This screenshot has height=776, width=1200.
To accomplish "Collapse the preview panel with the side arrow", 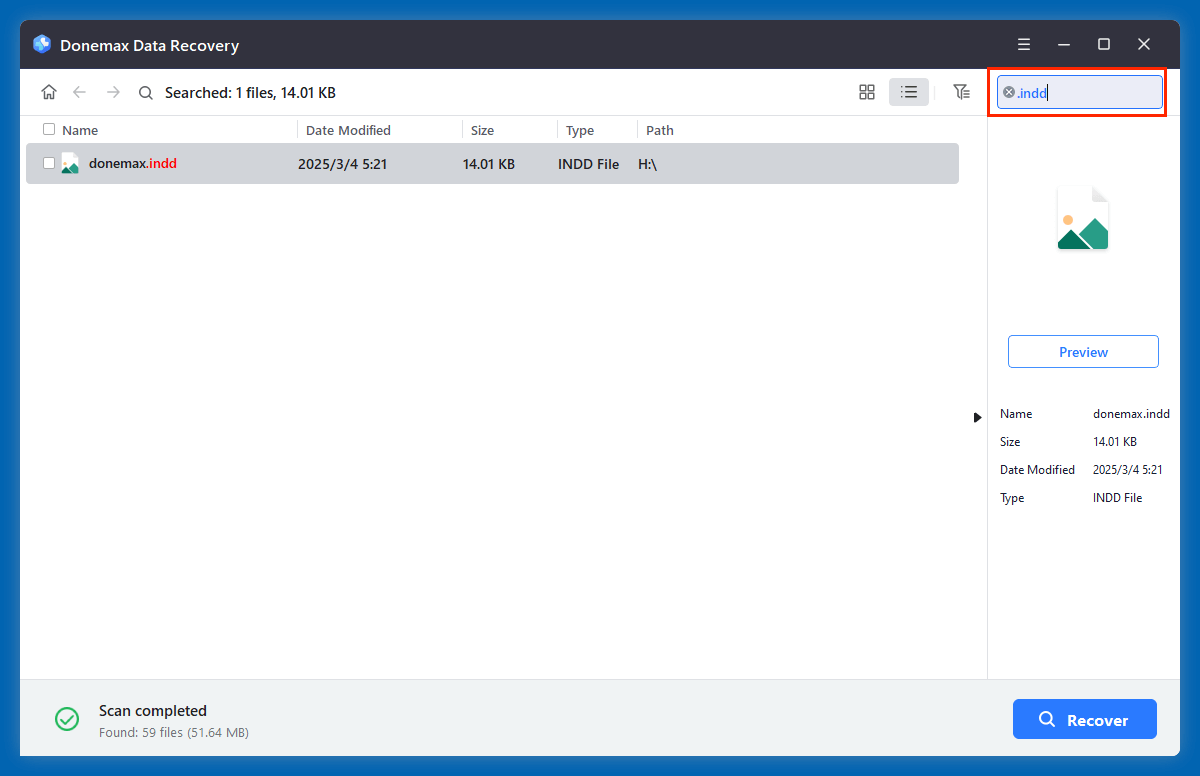I will (977, 417).
